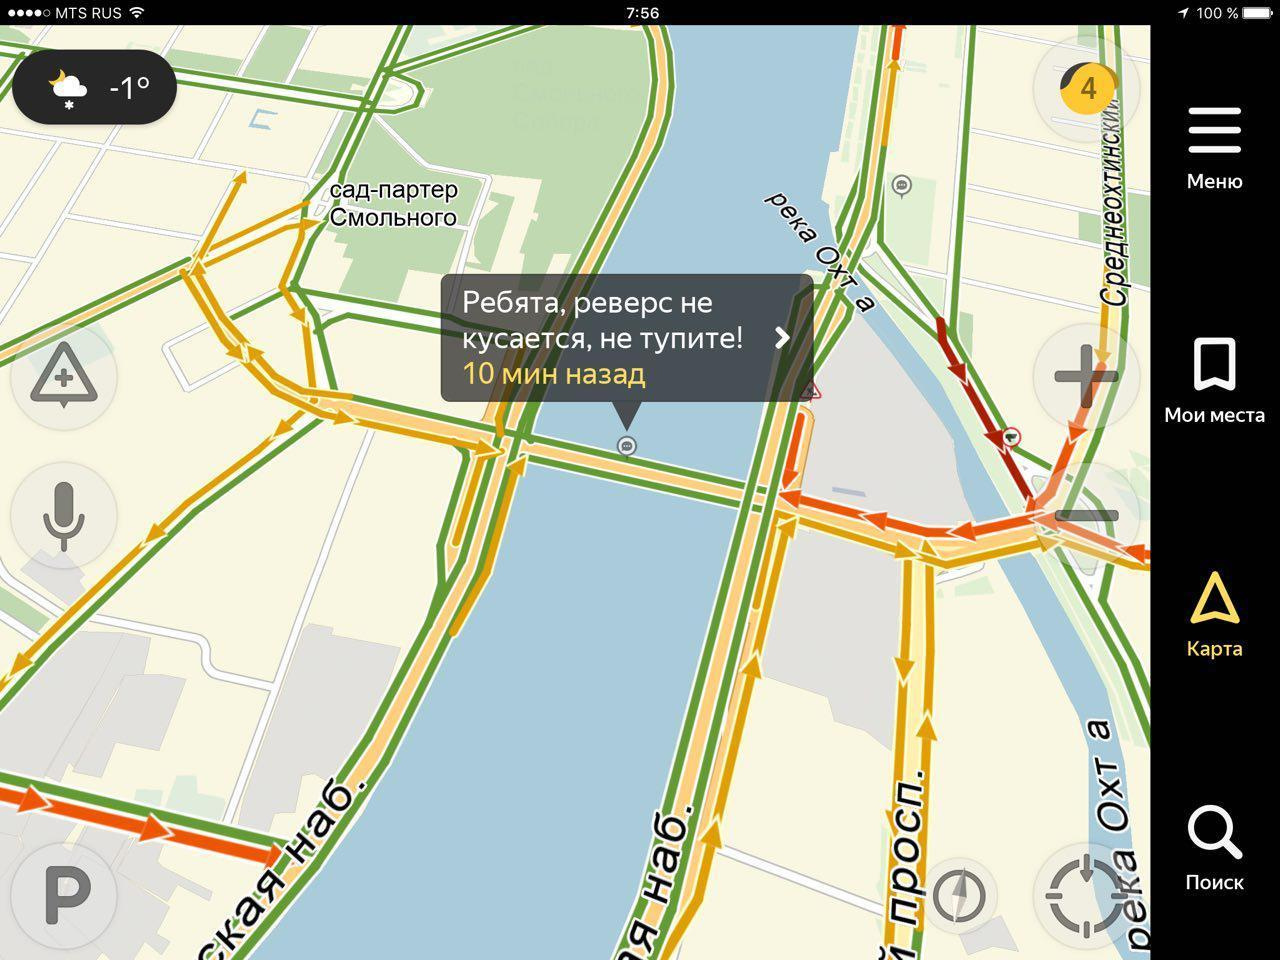Screen dimensions: 1280x960
Task: Tap the сад-партер Смольного label
Action: coord(393,203)
